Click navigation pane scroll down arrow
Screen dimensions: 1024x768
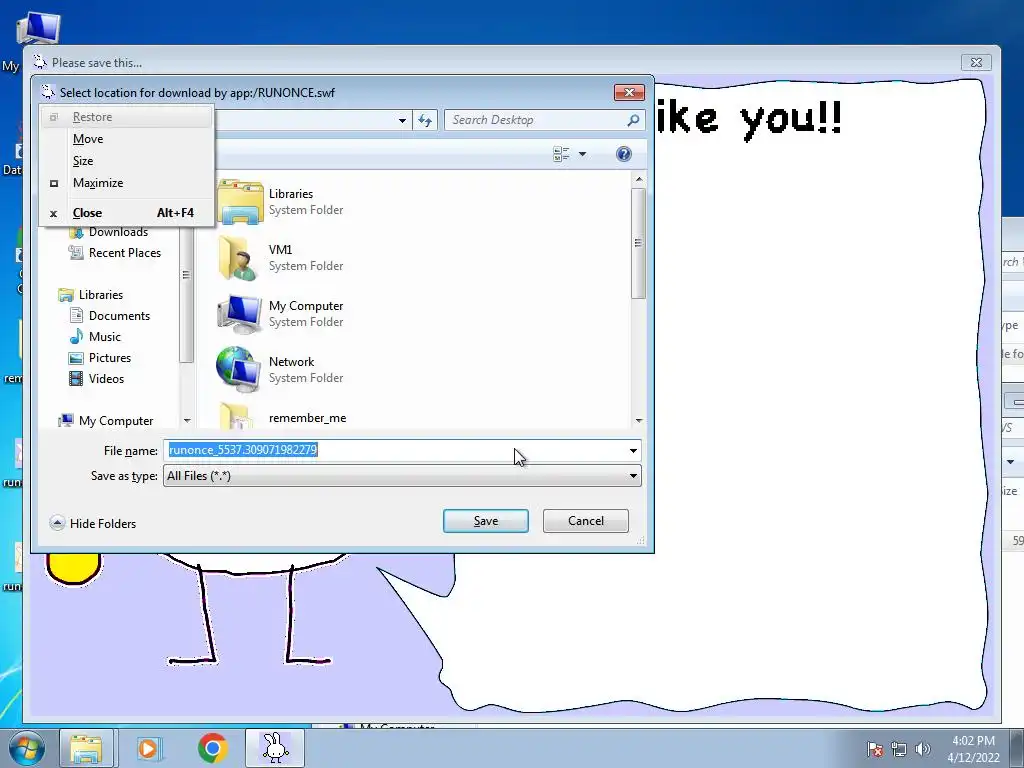click(x=187, y=421)
